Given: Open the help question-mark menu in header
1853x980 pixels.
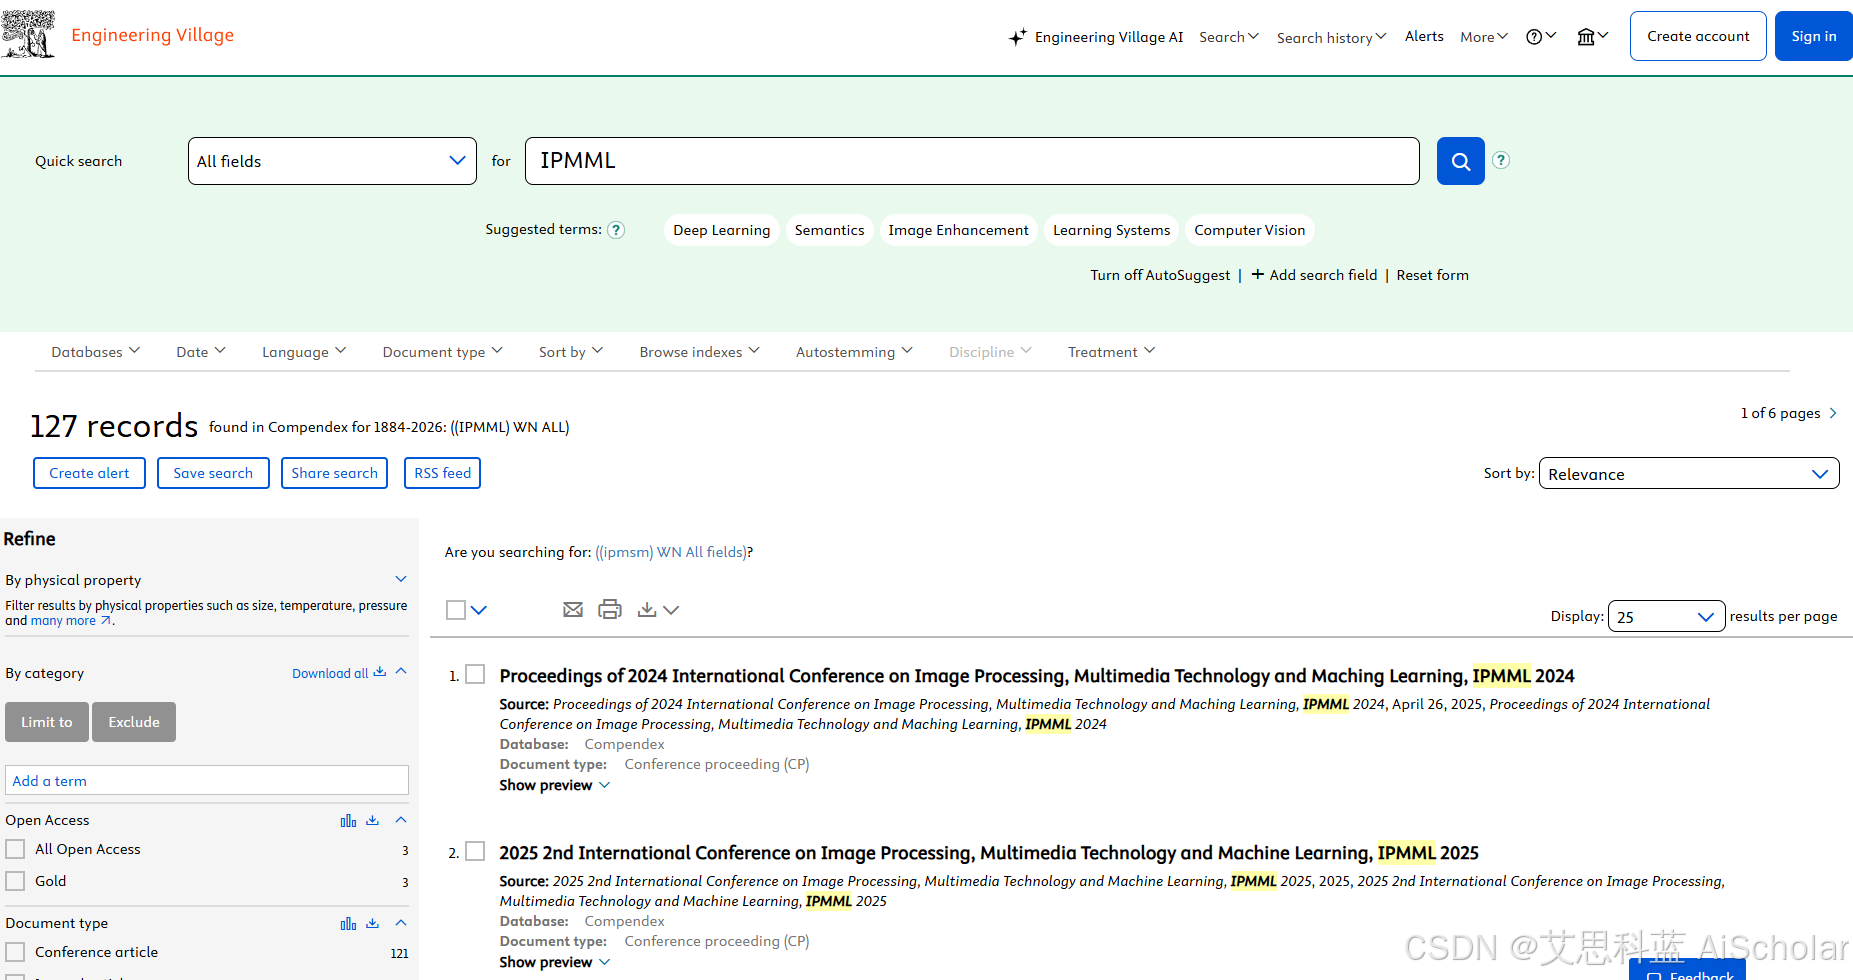Looking at the screenshot, I should click(x=1540, y=37).
